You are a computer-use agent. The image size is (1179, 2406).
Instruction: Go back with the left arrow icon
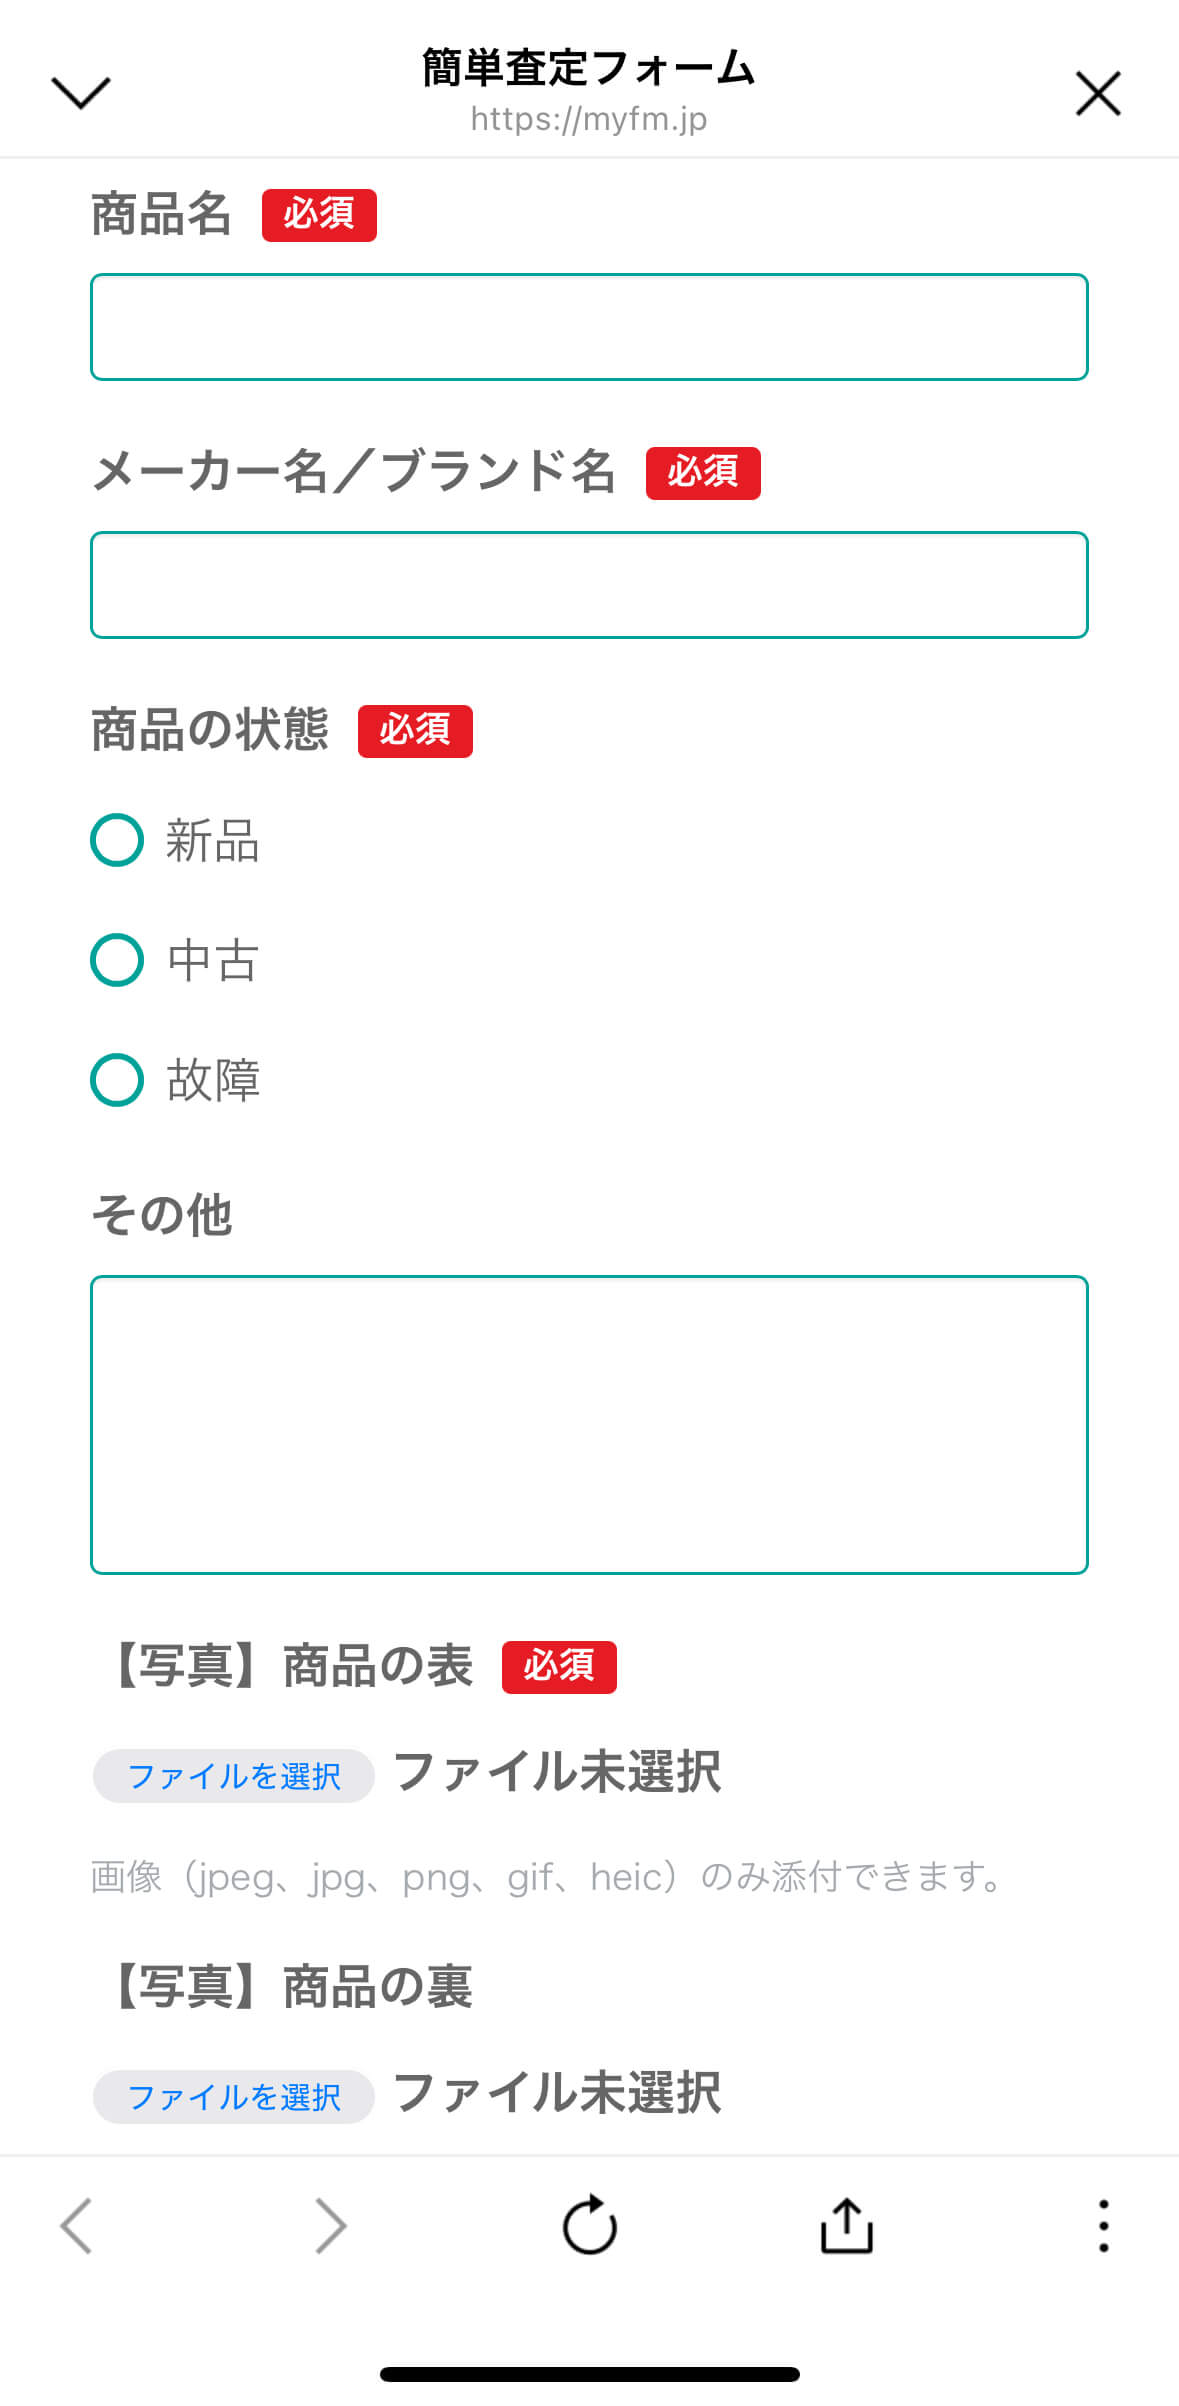[x=77, y=2226]
